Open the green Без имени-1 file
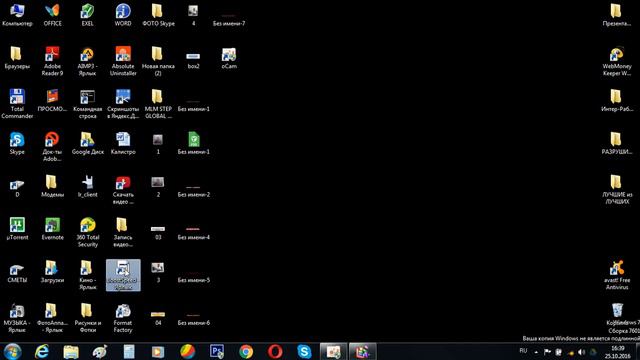 (193, 143)
